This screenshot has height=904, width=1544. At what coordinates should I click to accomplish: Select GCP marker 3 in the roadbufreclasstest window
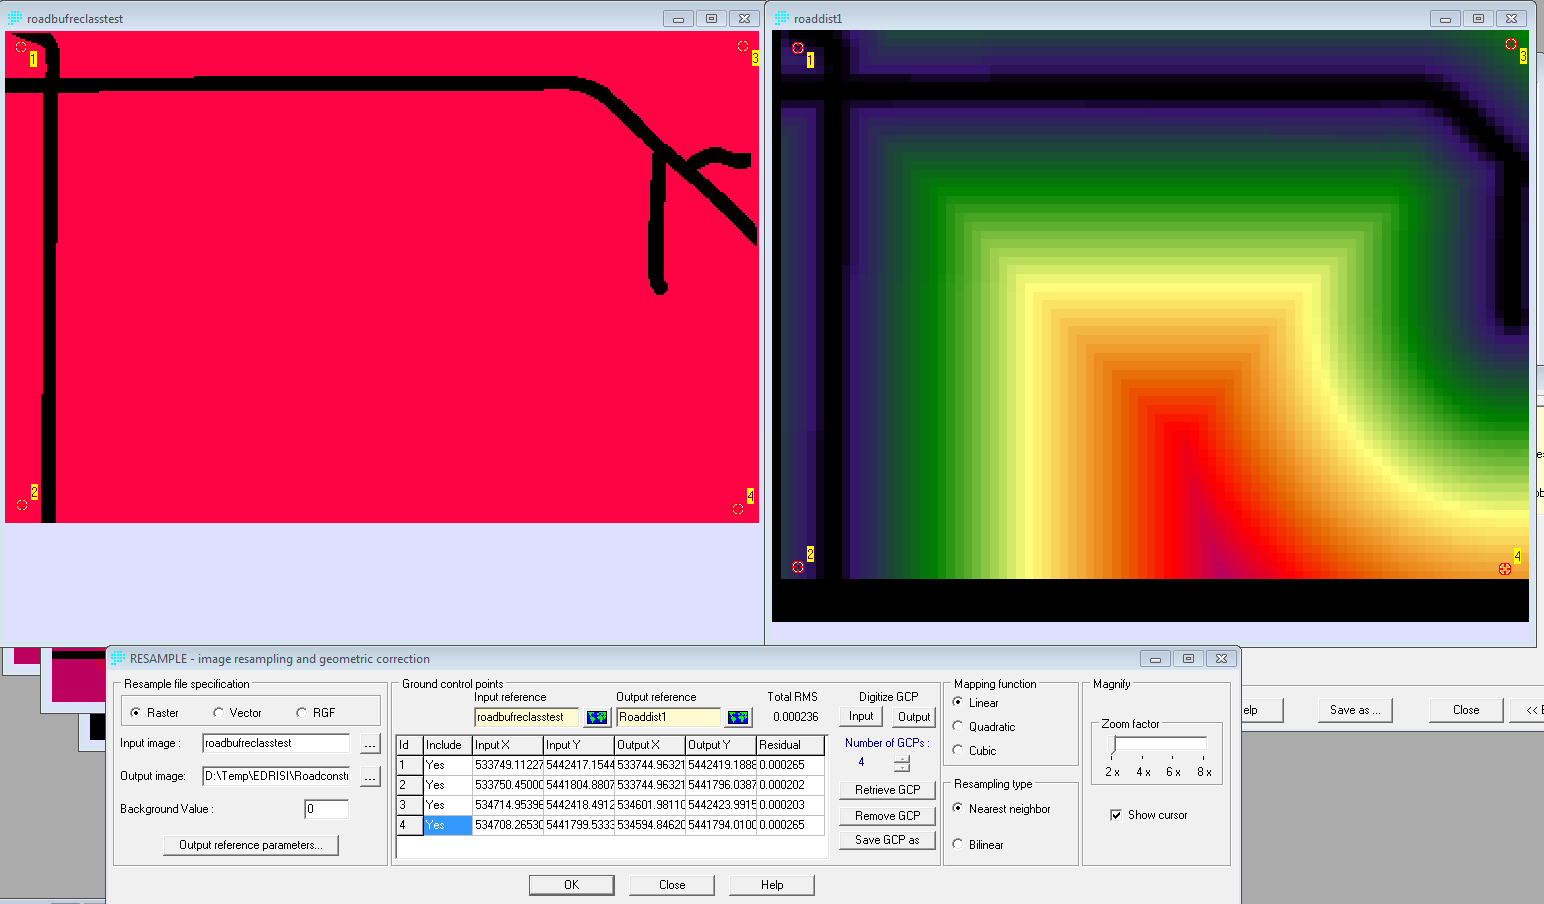click(x=743, y=45)
